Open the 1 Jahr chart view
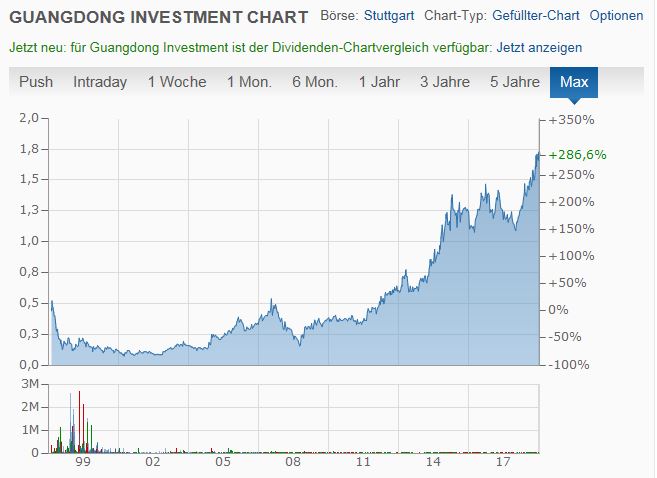 point(380,82)
